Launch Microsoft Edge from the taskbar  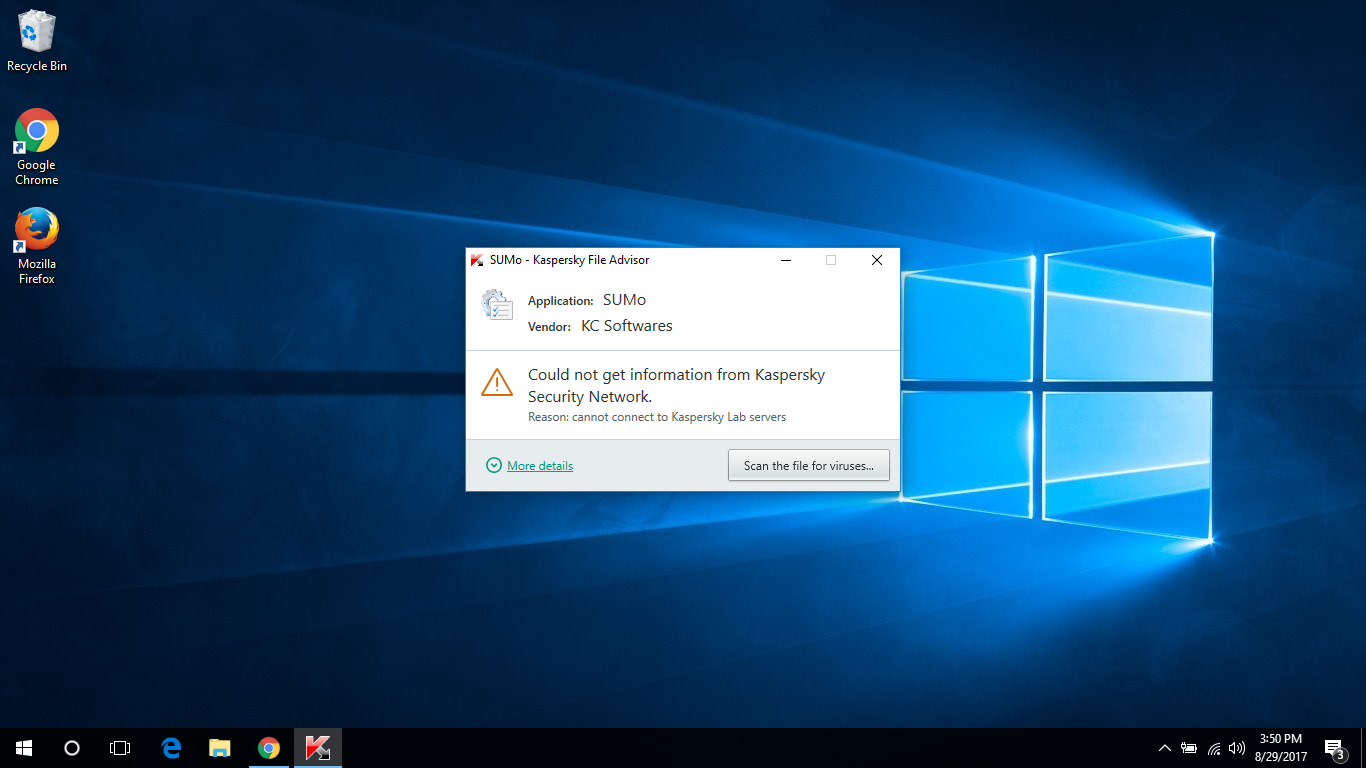pyautogui.click(x=171, y=748)
